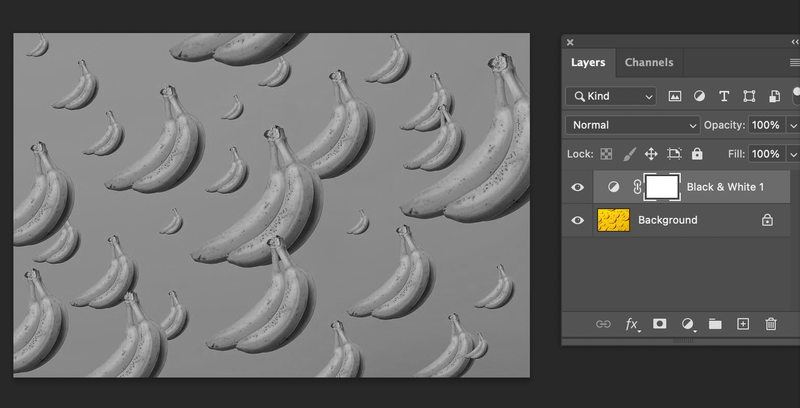Hide the Black & White 1 layer
Screen dimensions: 800x408
coord(577,187)
